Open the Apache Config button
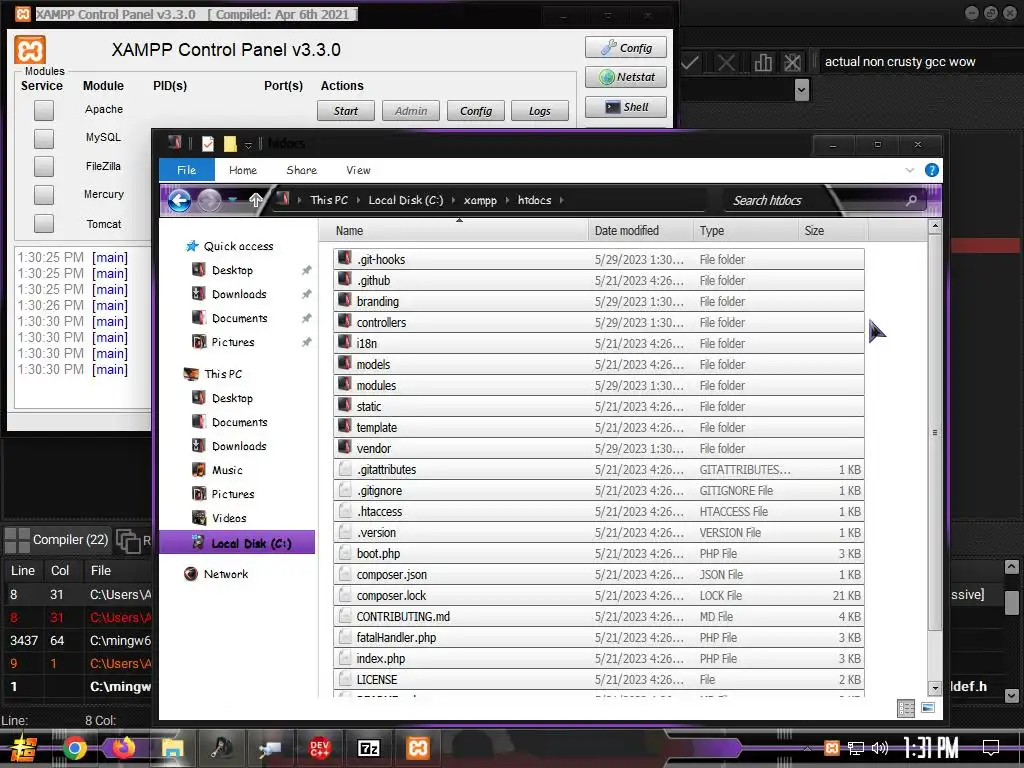1024x768 pixels. tap(475, 111)
